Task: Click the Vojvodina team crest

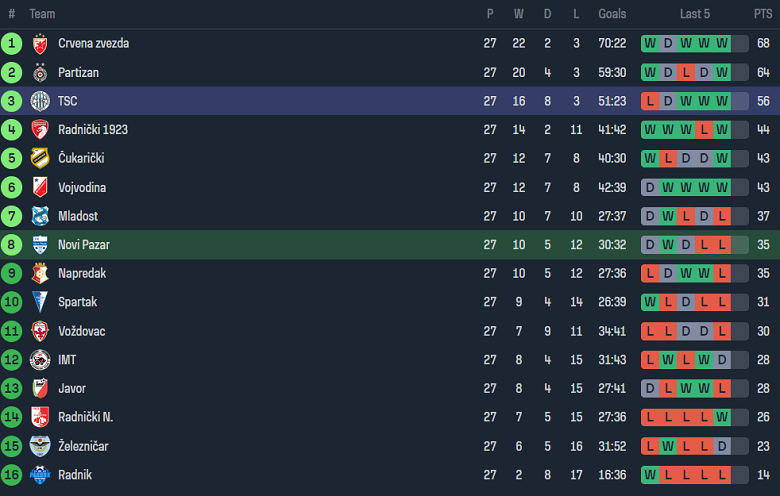Action: click(40, 188)
